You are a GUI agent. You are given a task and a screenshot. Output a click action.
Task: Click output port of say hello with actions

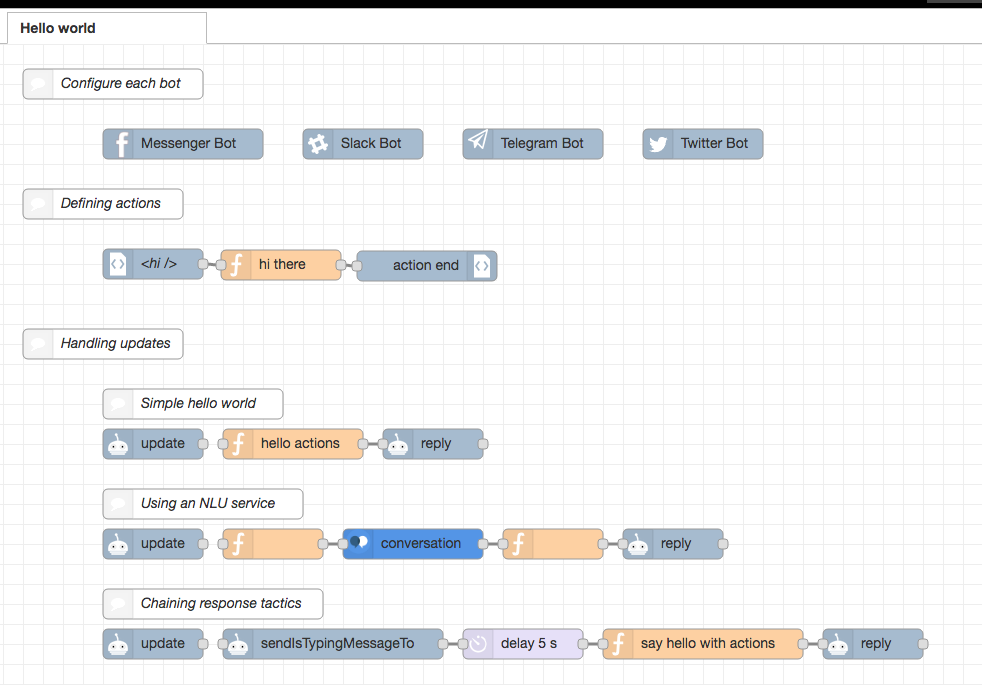click(802, 644)
